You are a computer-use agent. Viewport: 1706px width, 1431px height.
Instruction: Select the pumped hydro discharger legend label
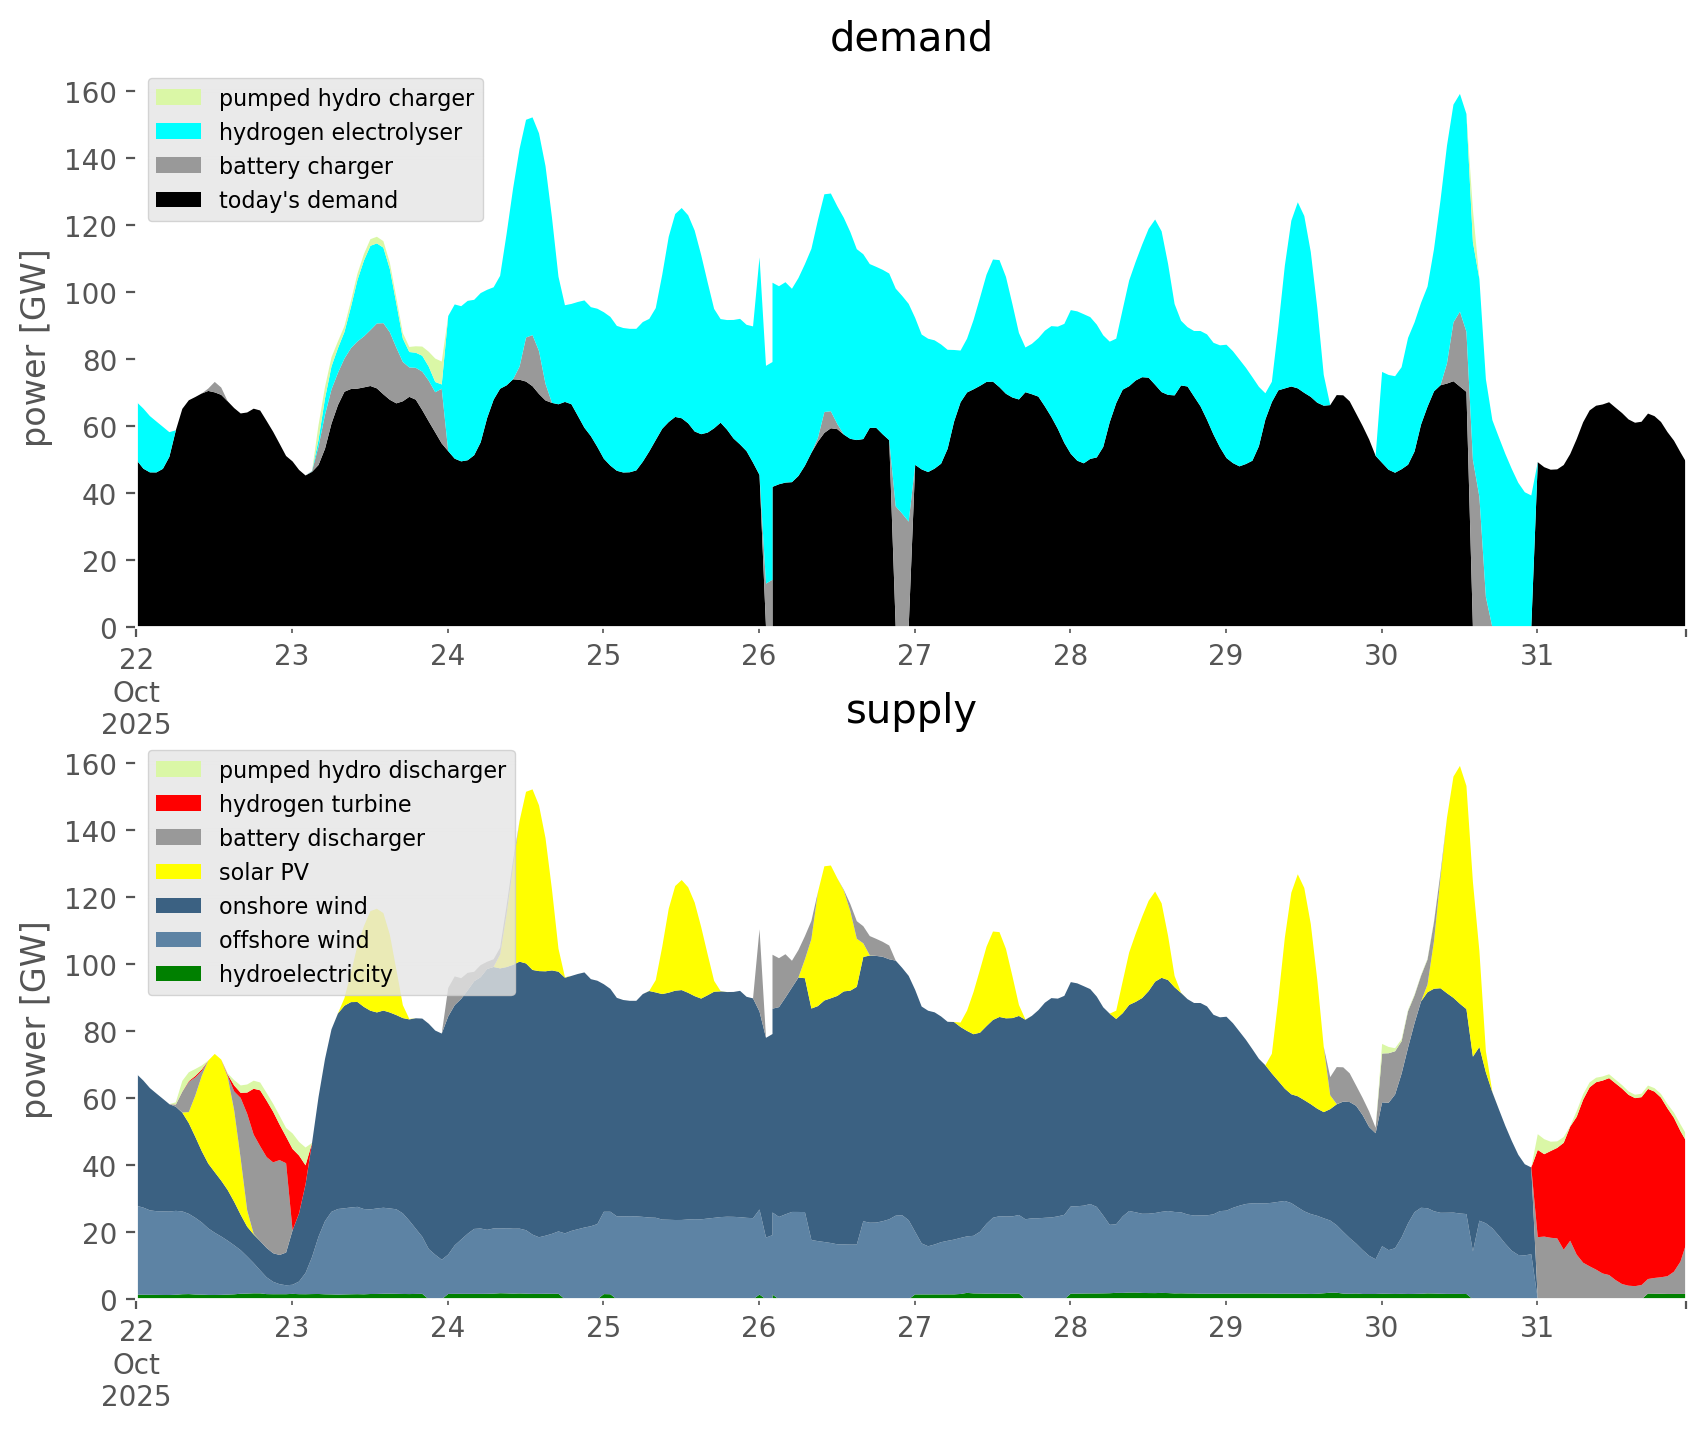click(x=362, y=770)
